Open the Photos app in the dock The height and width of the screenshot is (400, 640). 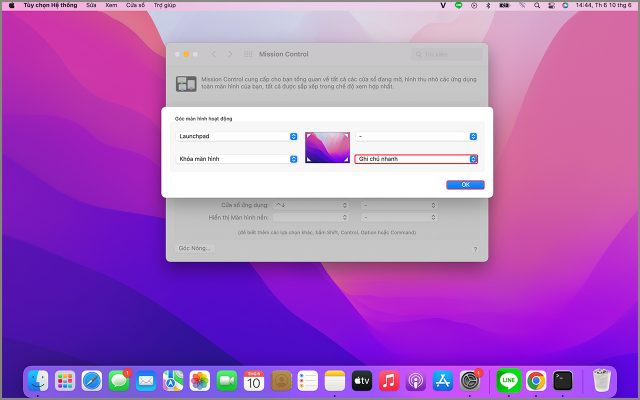(x=200, y=380)
